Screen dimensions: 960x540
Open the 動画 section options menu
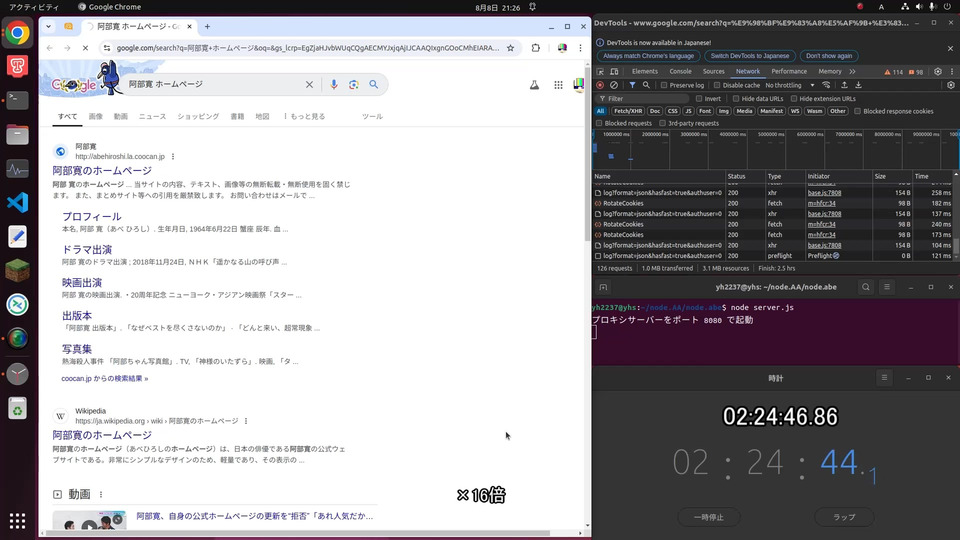point(101,495)
